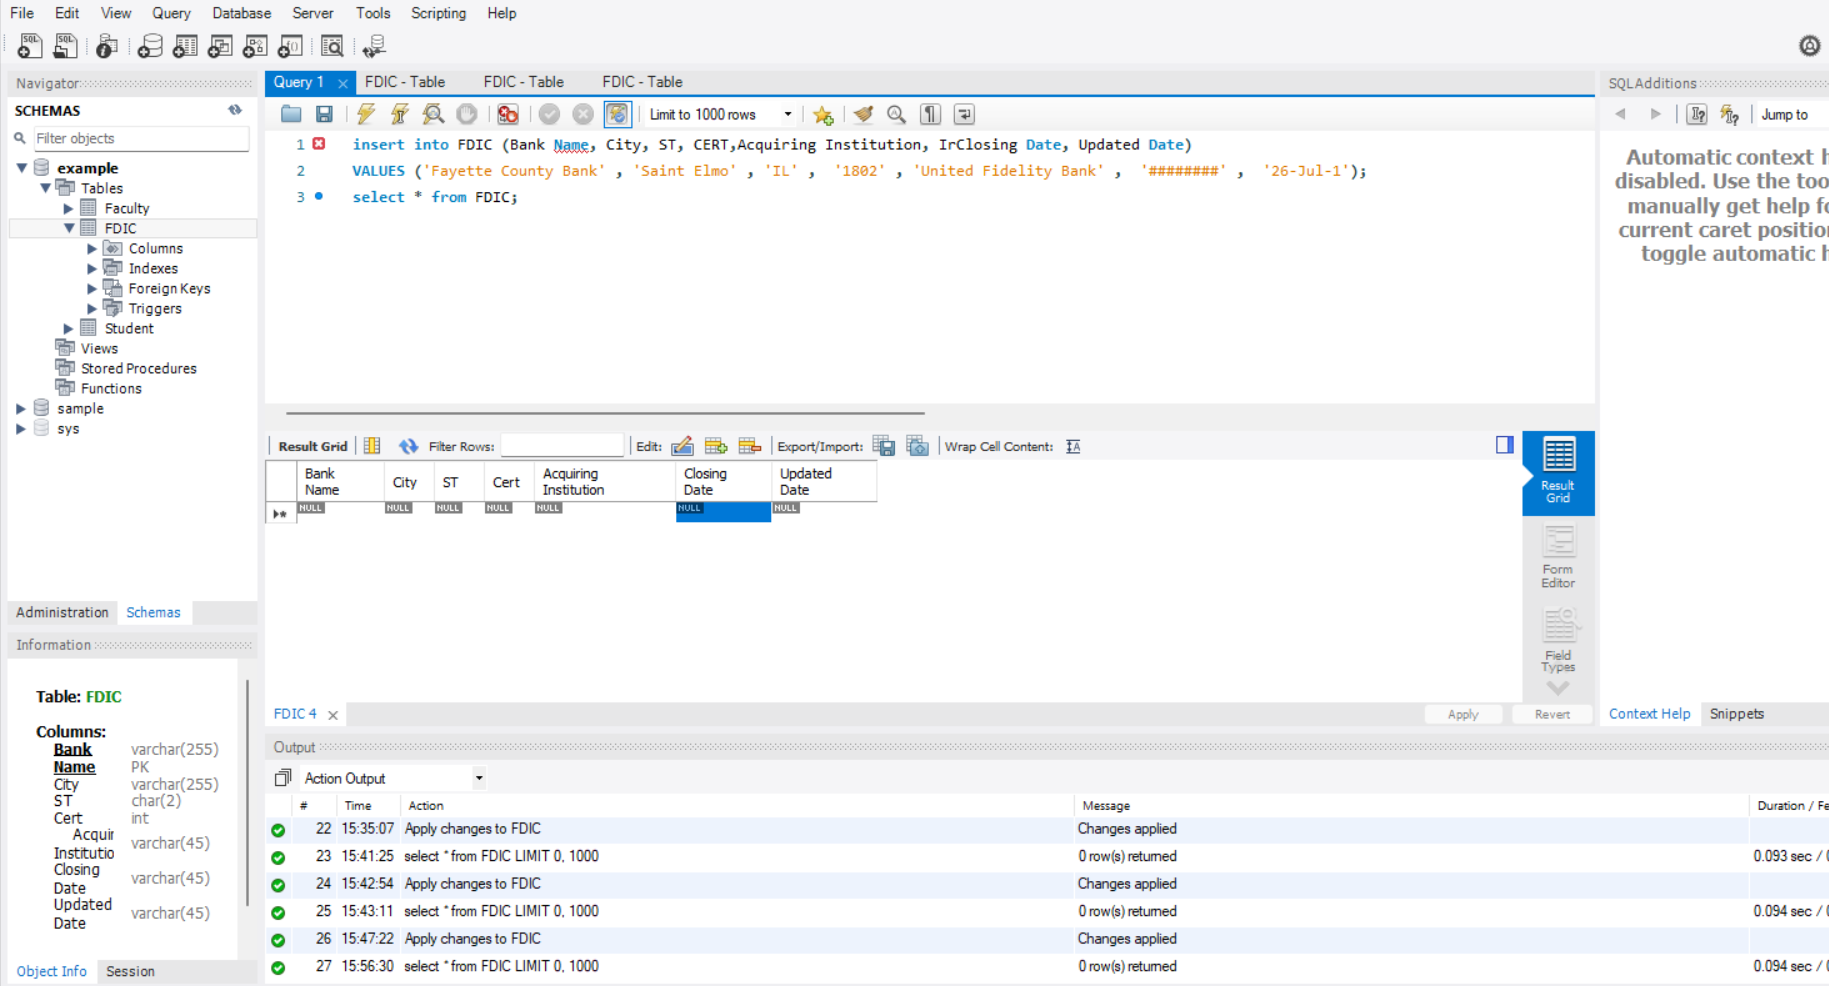Open the Snippets panel link
Viewport: 1829px width, 986px height.
tap(1736, 714)
